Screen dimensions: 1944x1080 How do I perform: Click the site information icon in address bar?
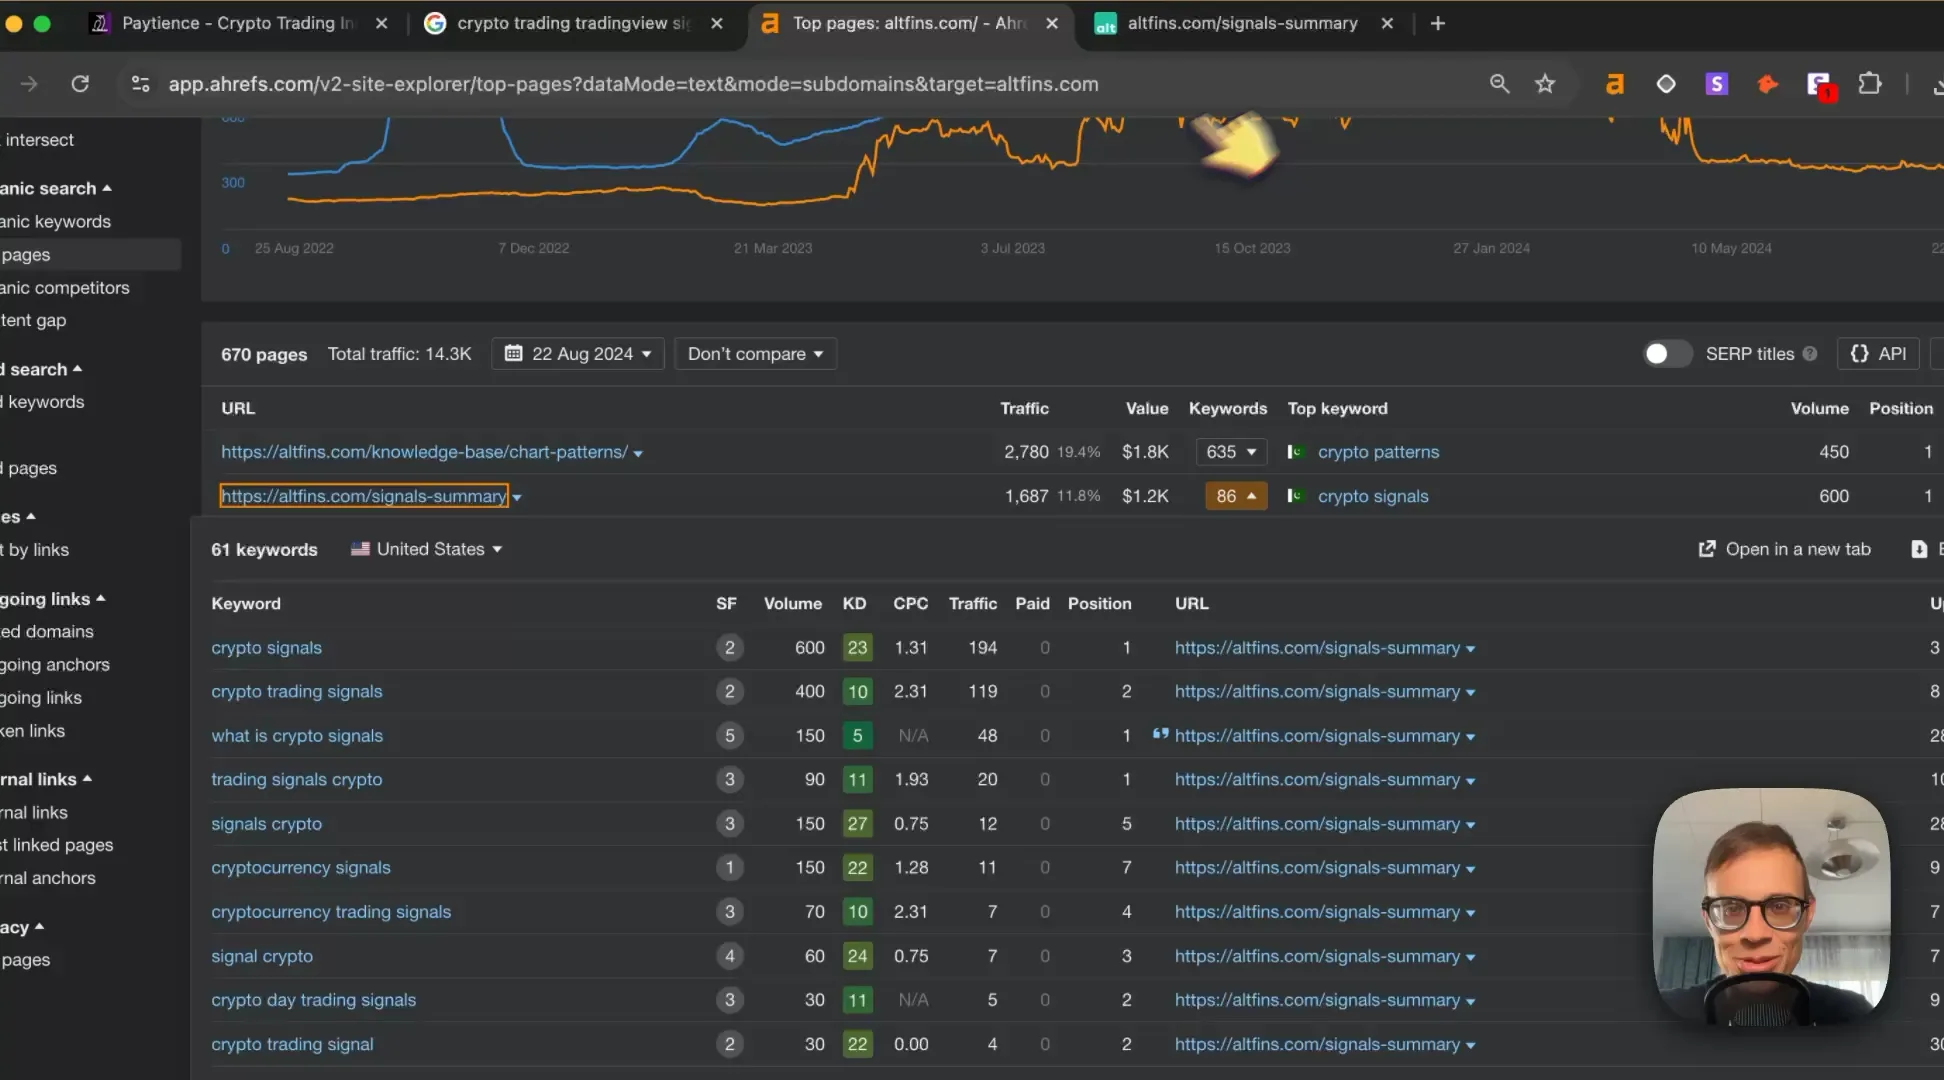click(141, 84)
